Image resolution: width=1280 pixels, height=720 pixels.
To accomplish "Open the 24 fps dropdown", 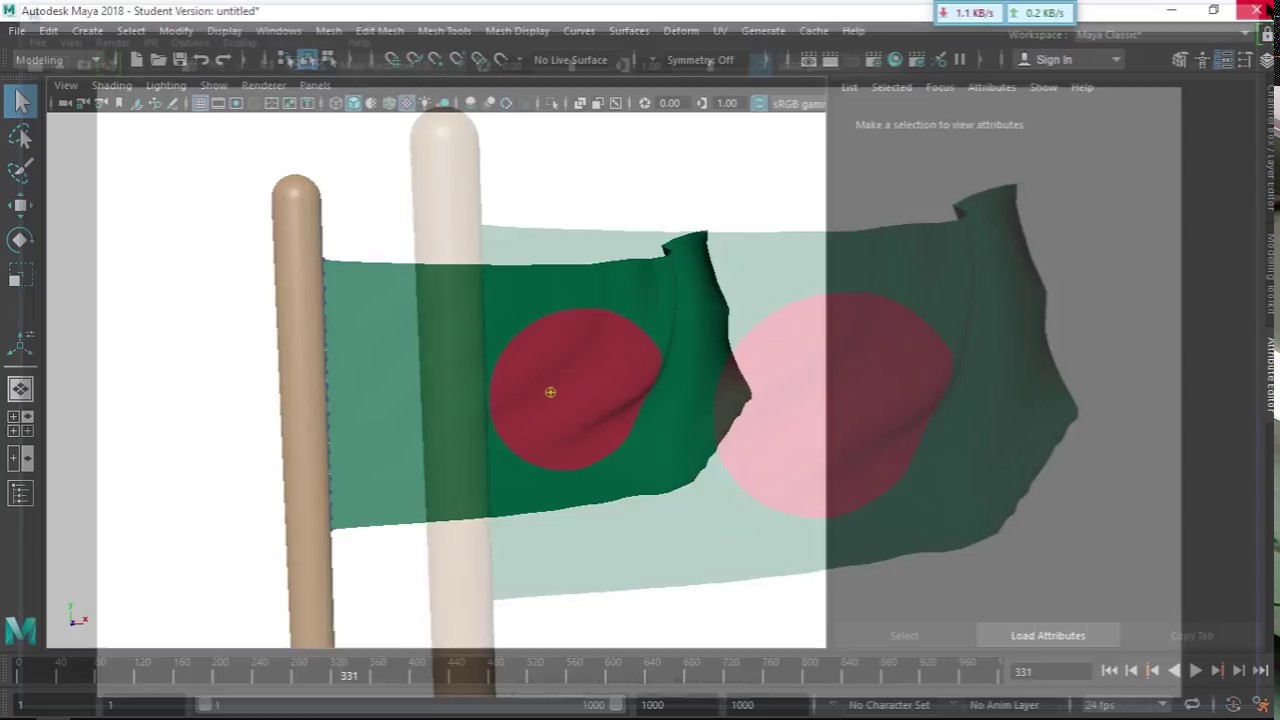I will [x=1125, y=705].
